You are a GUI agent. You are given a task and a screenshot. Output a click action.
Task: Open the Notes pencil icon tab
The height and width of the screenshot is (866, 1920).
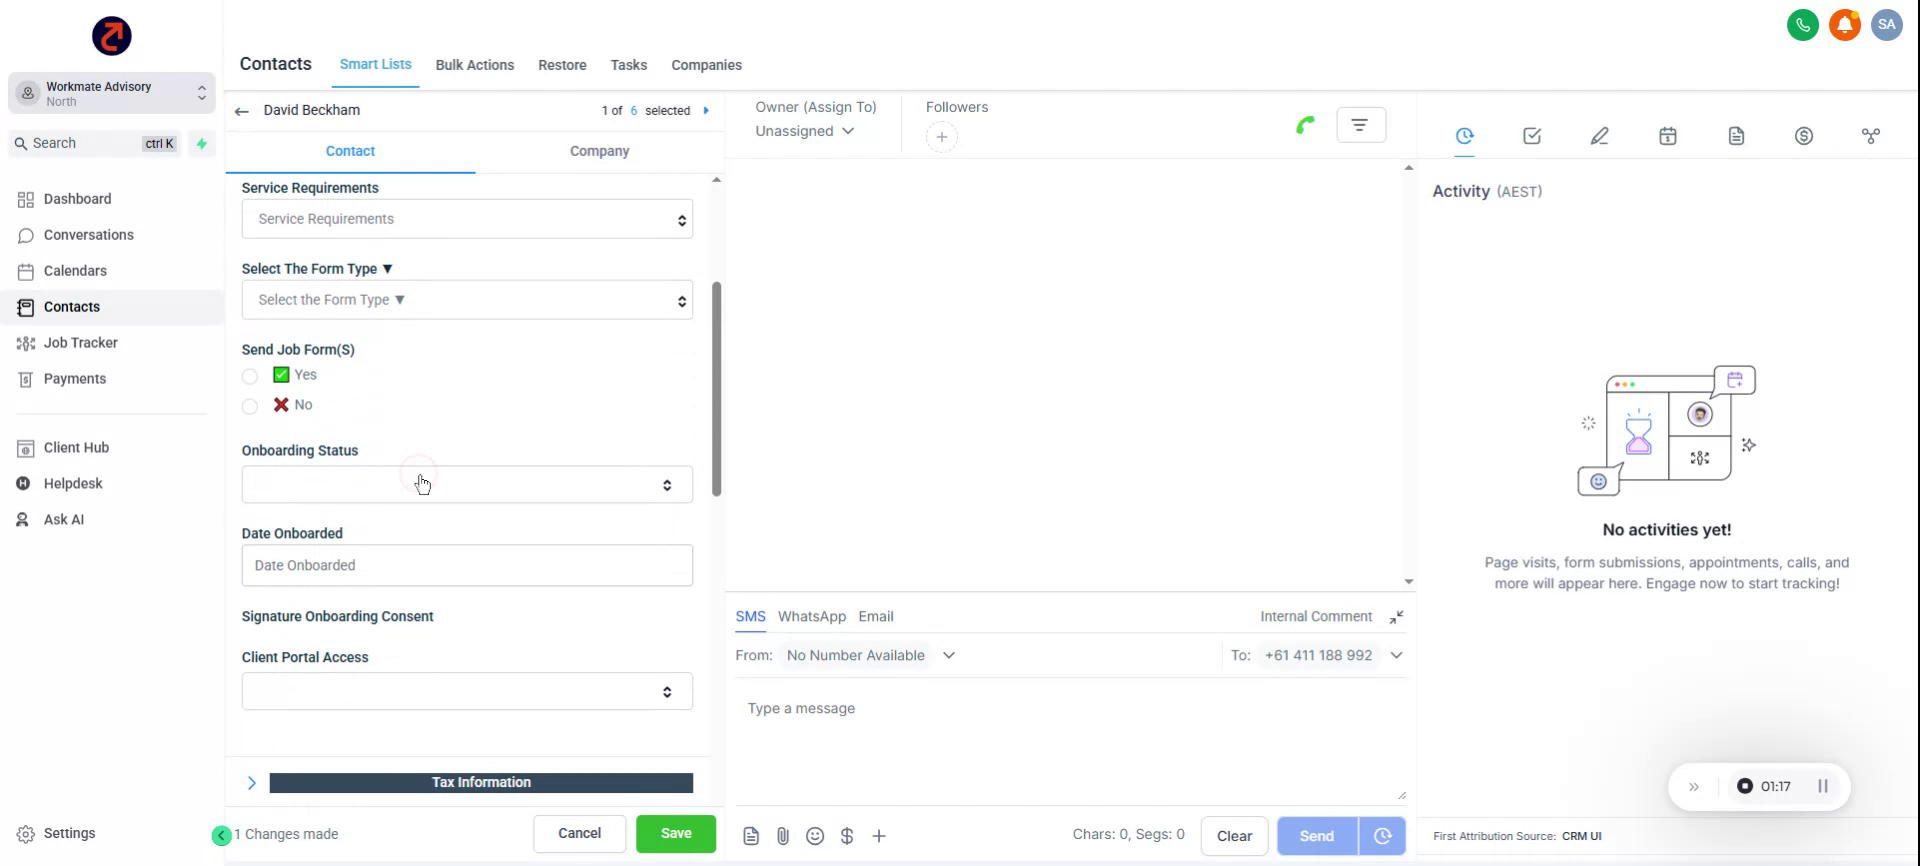1600,136
